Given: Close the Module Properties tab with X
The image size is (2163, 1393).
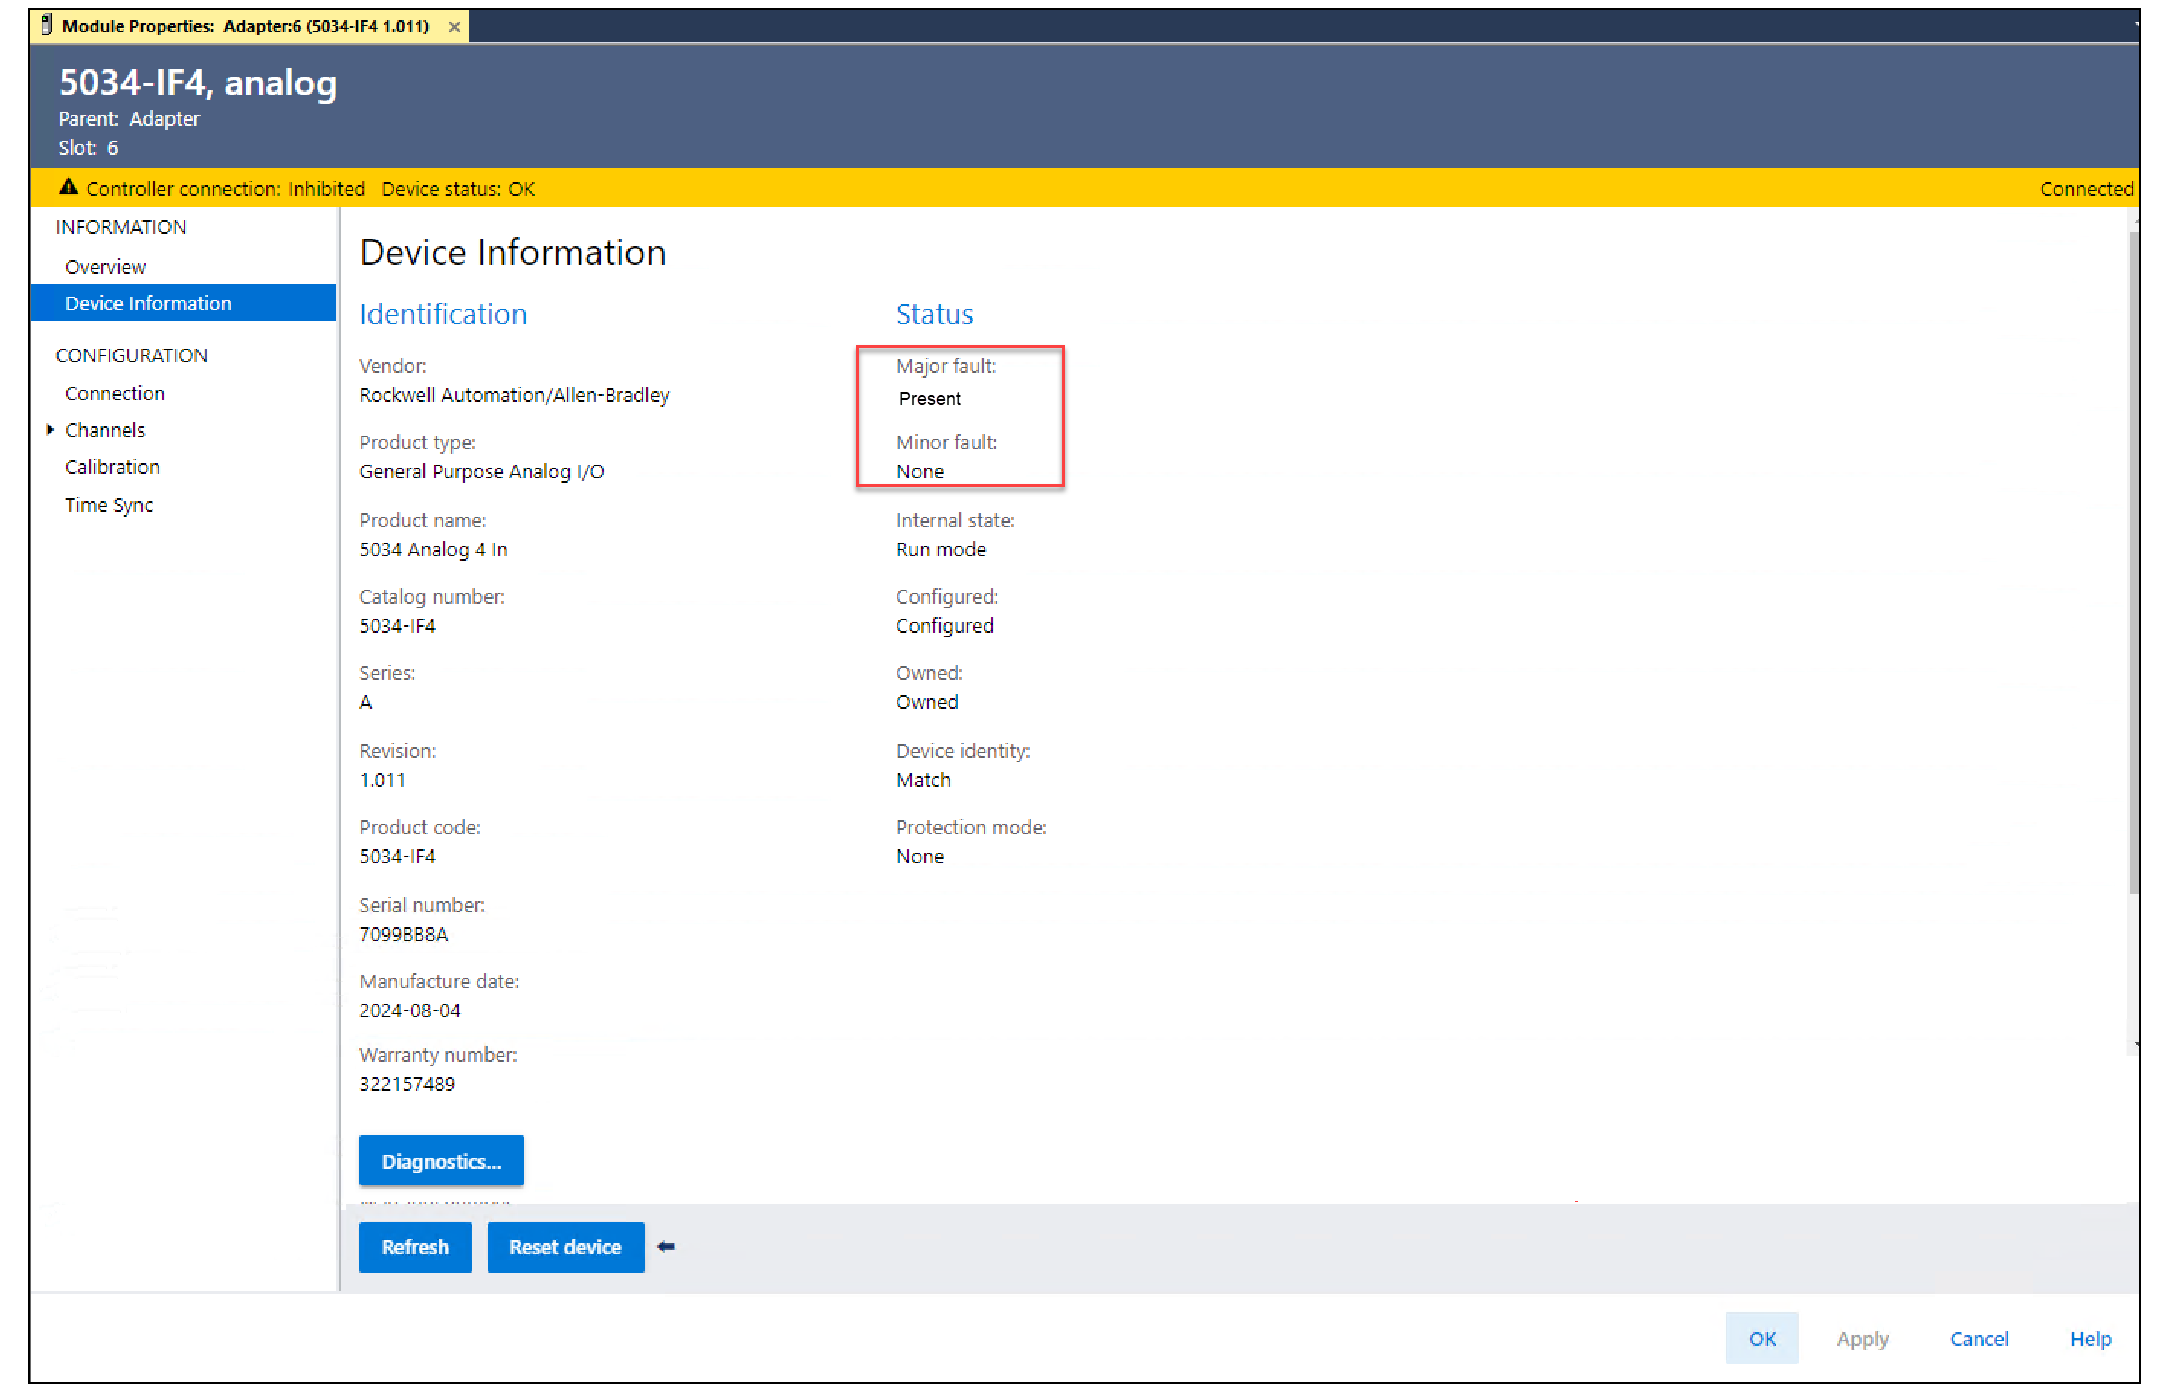Looking at the screenshot, I should click(454, 27).
